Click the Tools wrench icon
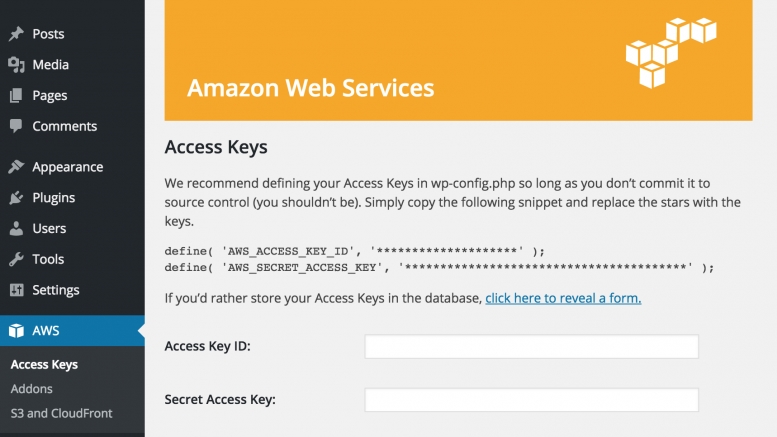 click(x=16, y=259)
